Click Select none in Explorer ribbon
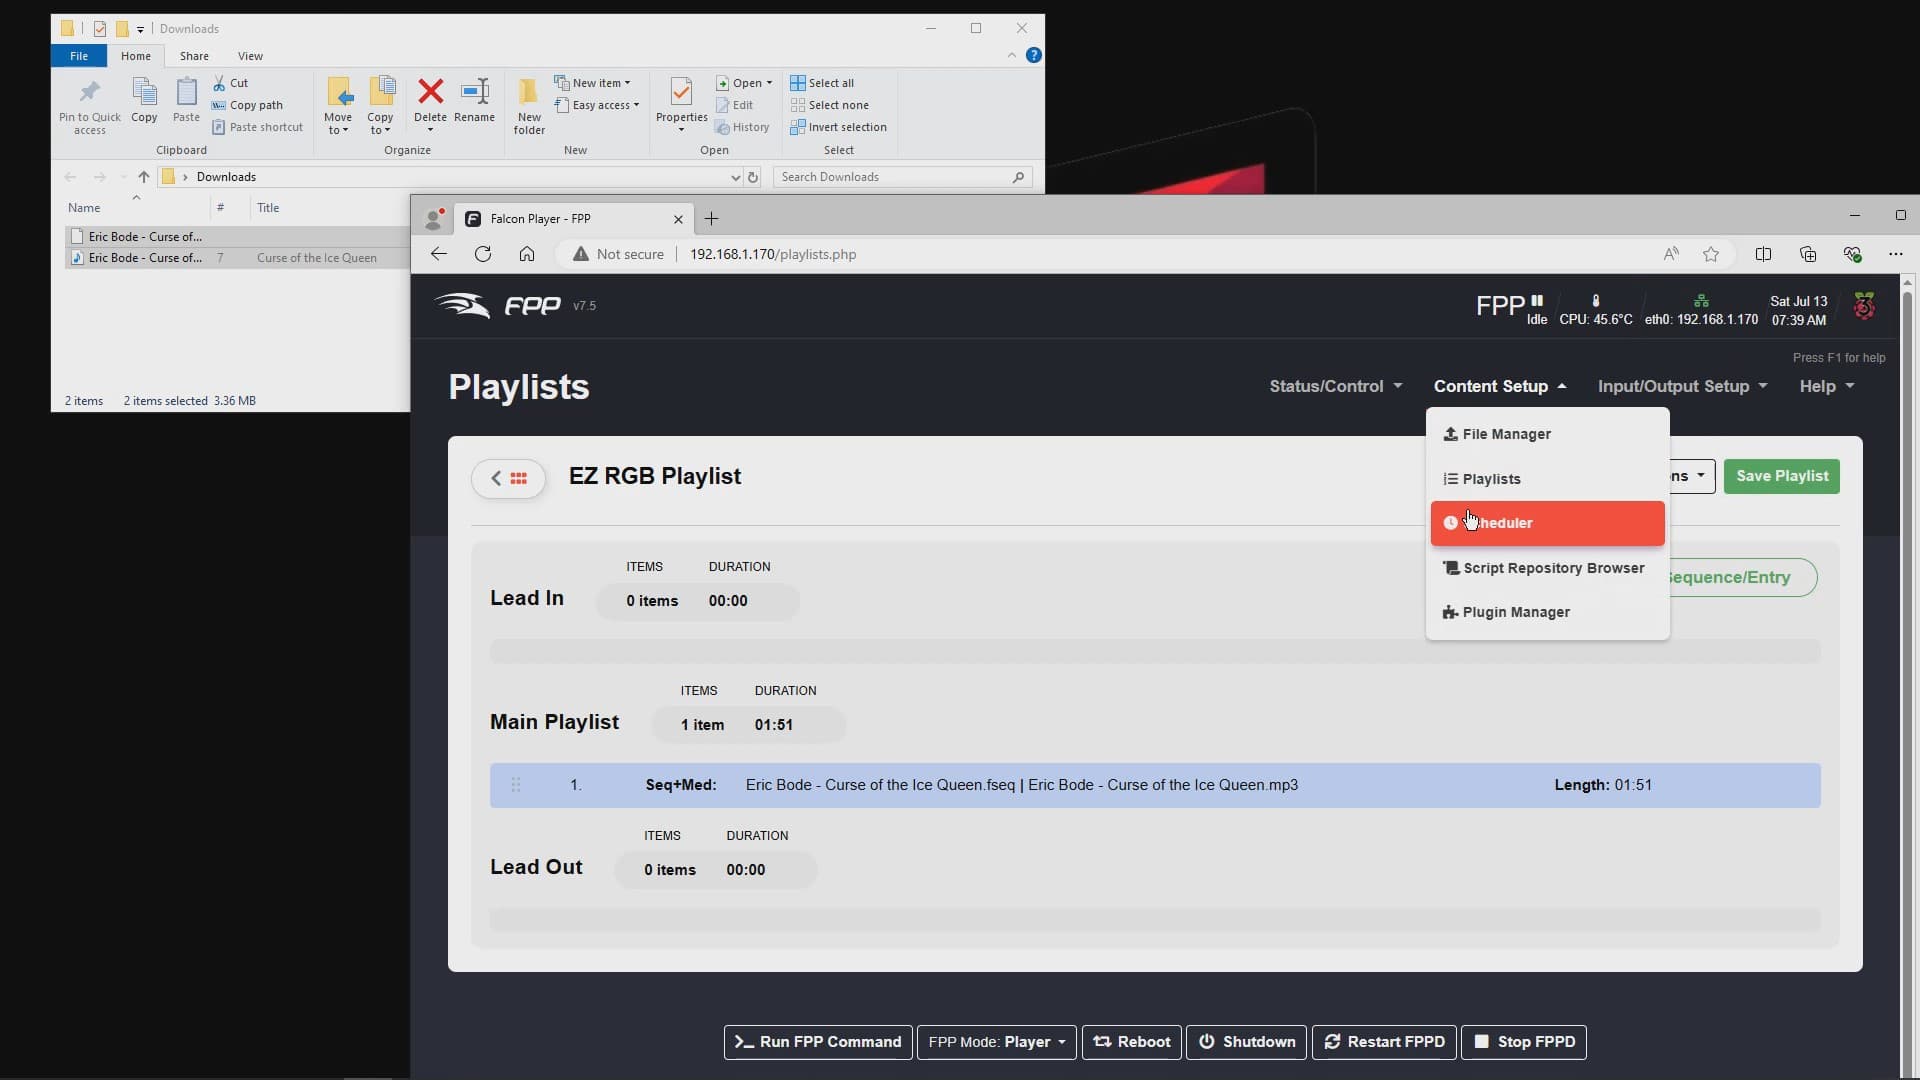This screenshot has width=1920, height=1080. click(x=829, y=105)
